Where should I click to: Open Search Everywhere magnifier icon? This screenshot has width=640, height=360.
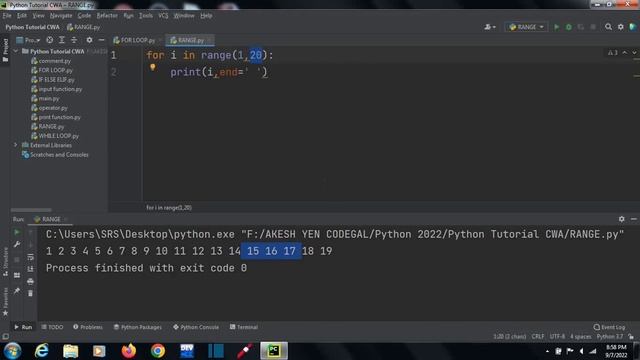pos(608,27)
